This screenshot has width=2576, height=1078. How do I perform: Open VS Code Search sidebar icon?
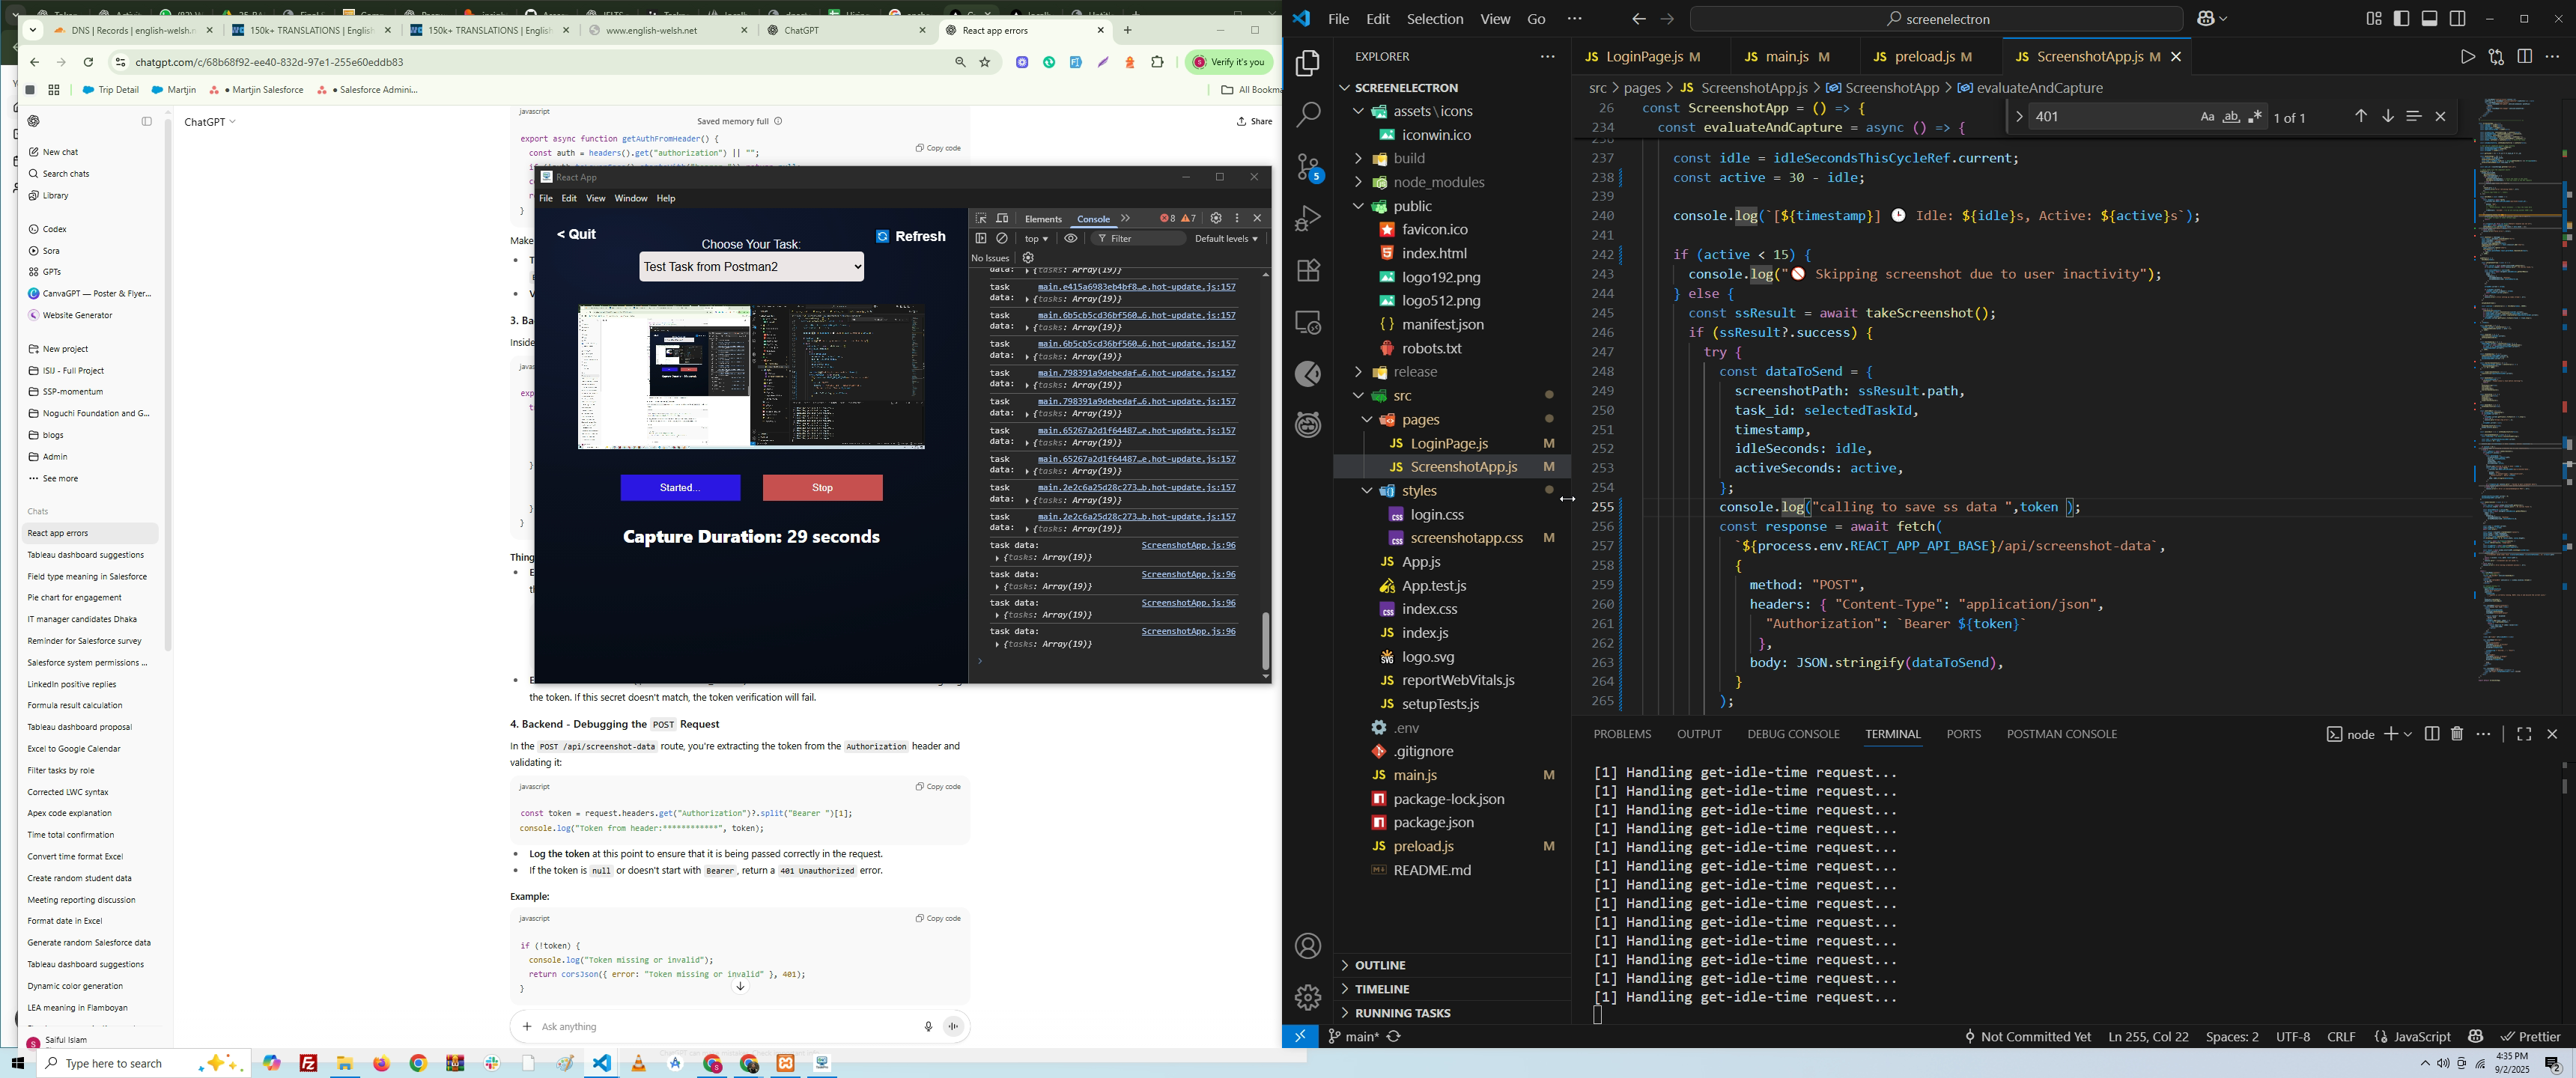[1308, 114]
